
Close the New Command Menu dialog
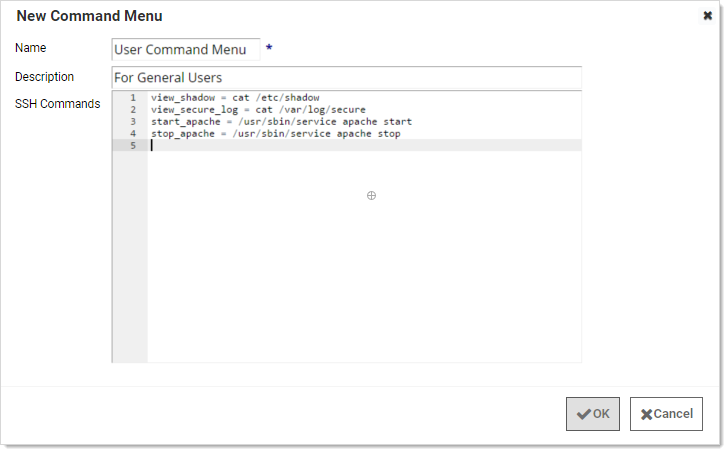[708, 16]
